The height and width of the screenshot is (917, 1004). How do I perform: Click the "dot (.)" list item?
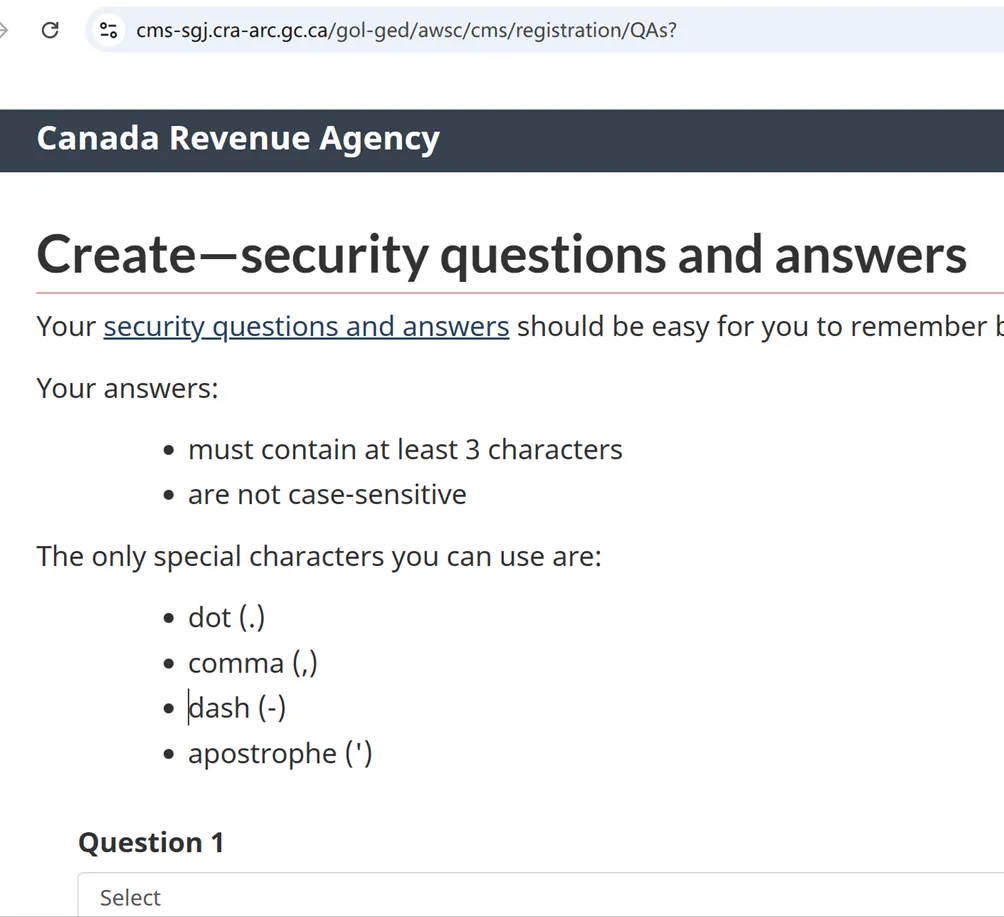tap(226, 617)
